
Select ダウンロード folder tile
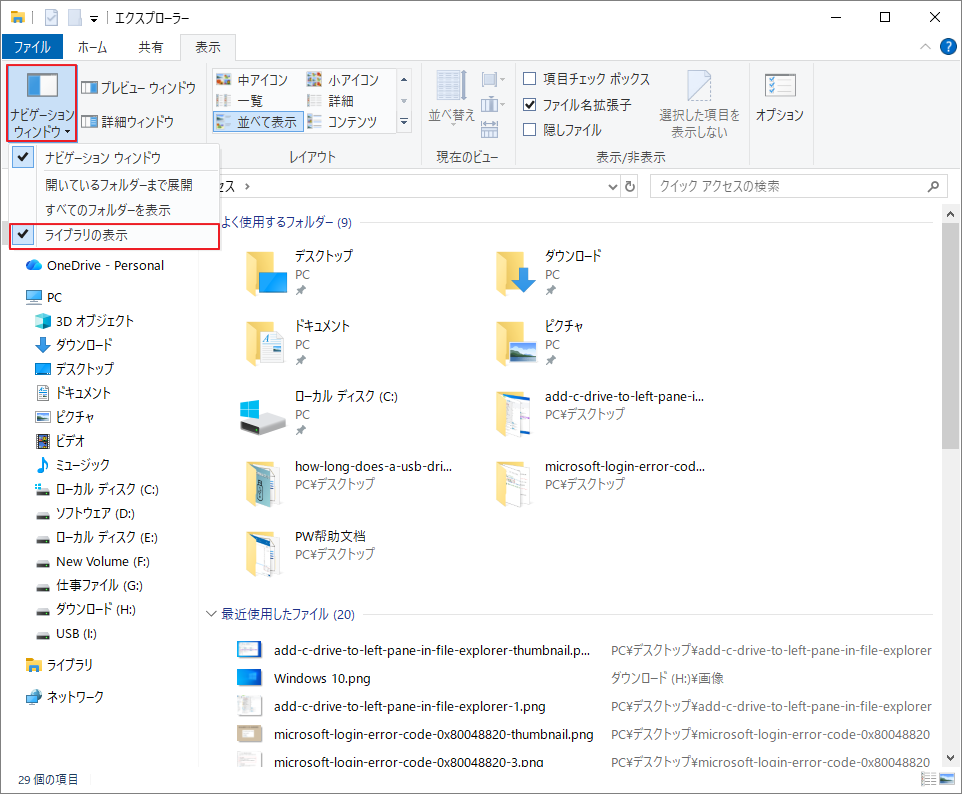pyautogui.click(x=550, y=272)
